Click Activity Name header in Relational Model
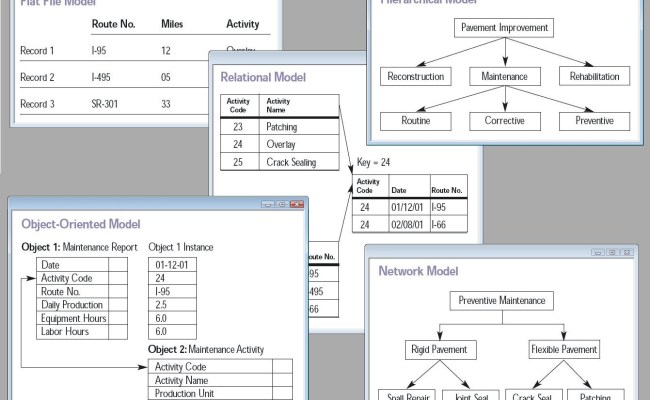This screenshot has width=650, height=400. pos(278,105)
